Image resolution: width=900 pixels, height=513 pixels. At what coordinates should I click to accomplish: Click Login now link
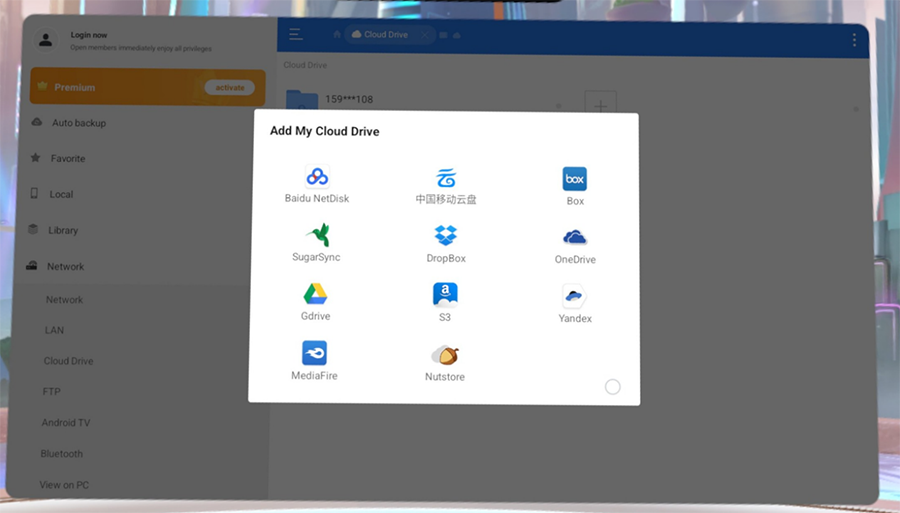(89, 35)
